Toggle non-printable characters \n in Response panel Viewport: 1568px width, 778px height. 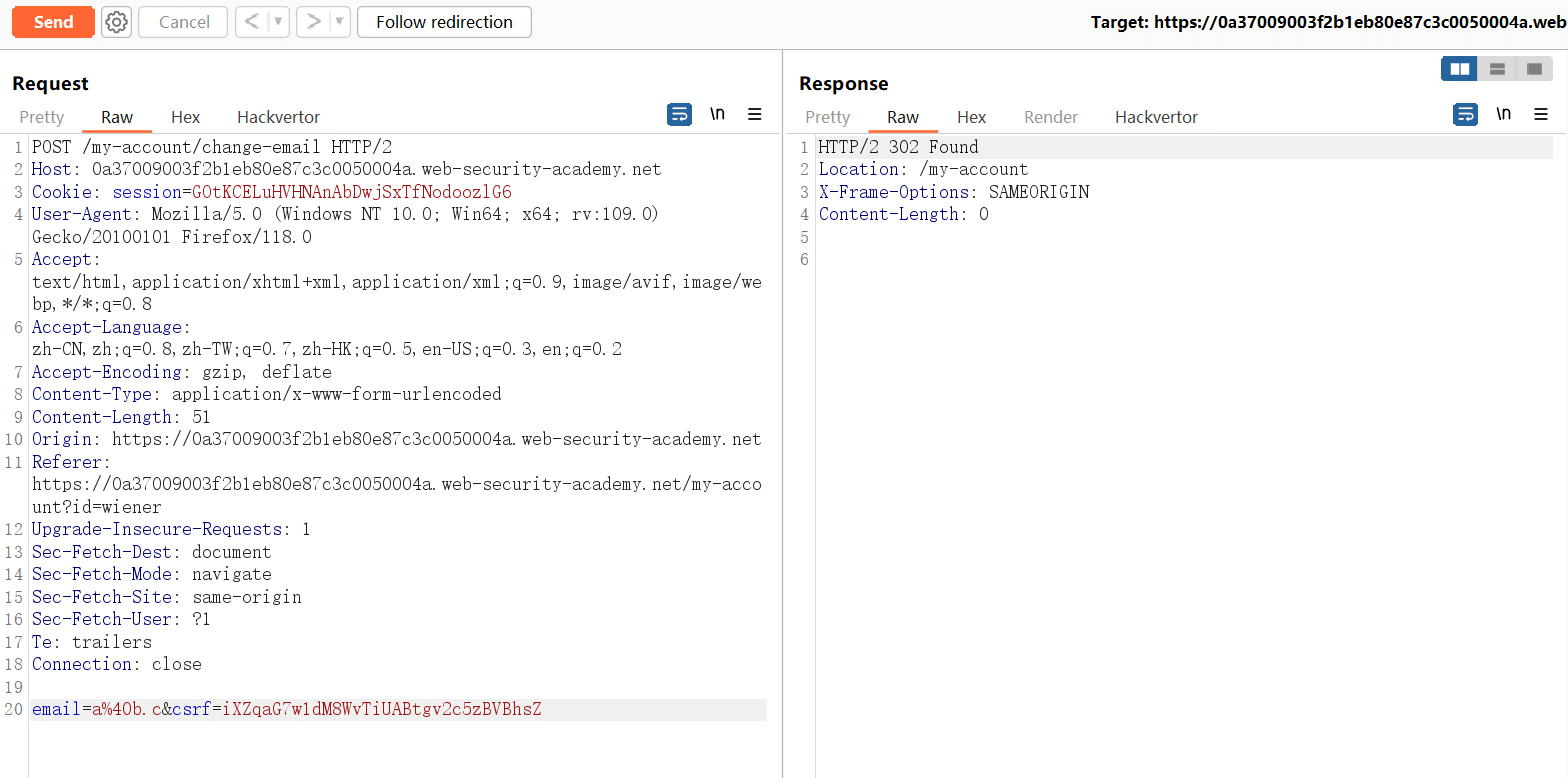1503,114
